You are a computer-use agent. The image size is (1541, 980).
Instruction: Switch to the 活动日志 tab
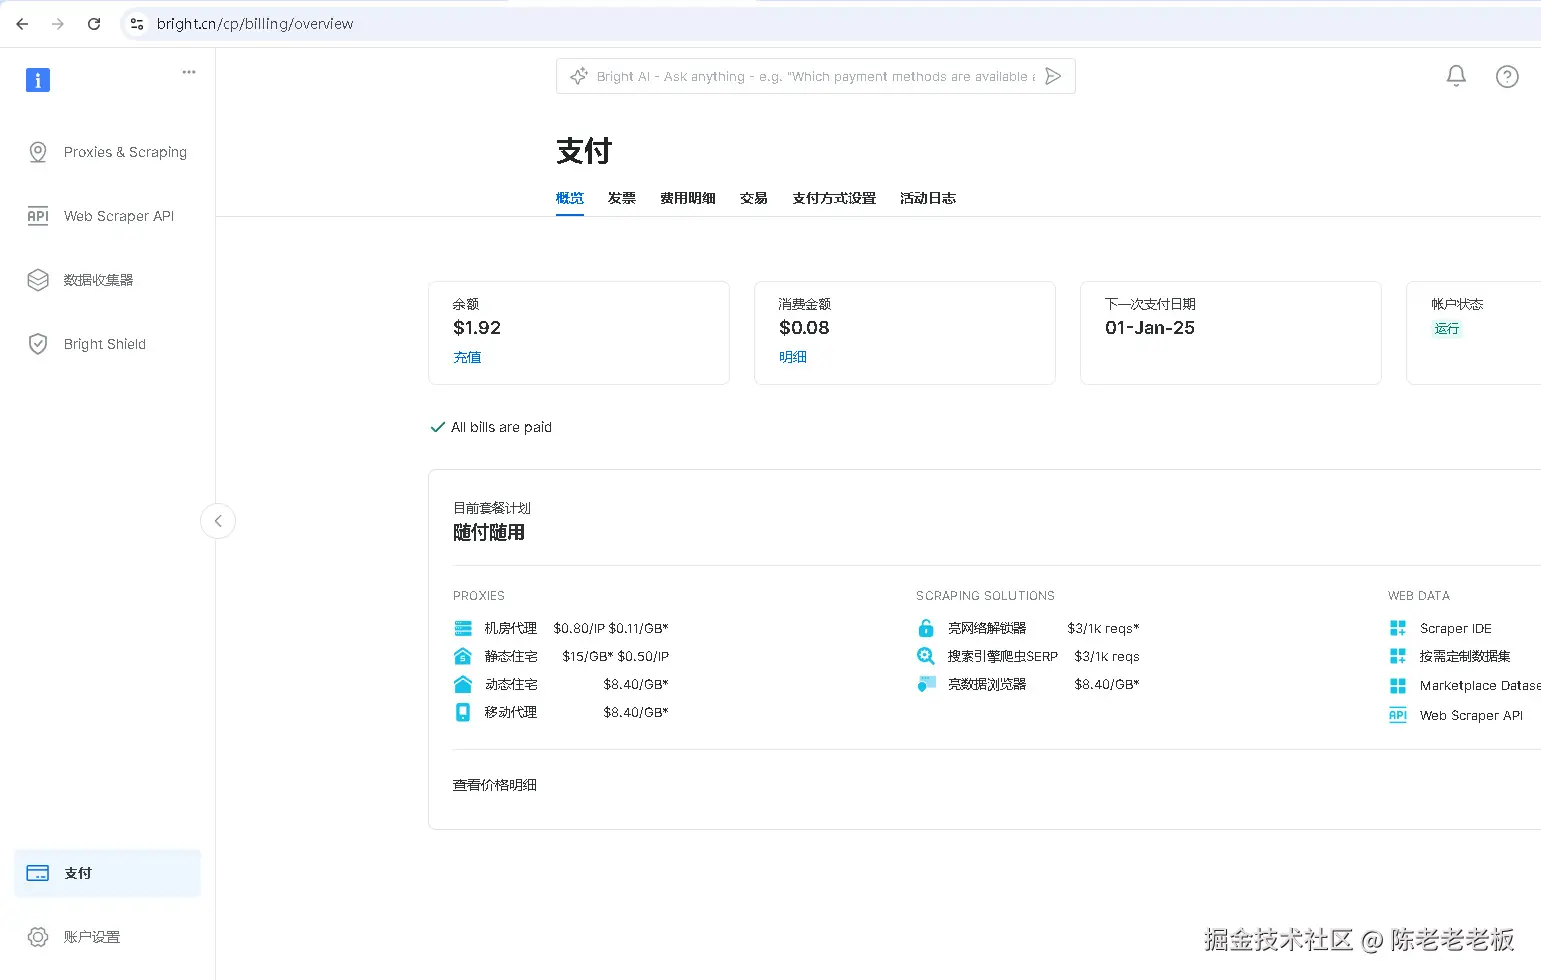coord(928,198)
